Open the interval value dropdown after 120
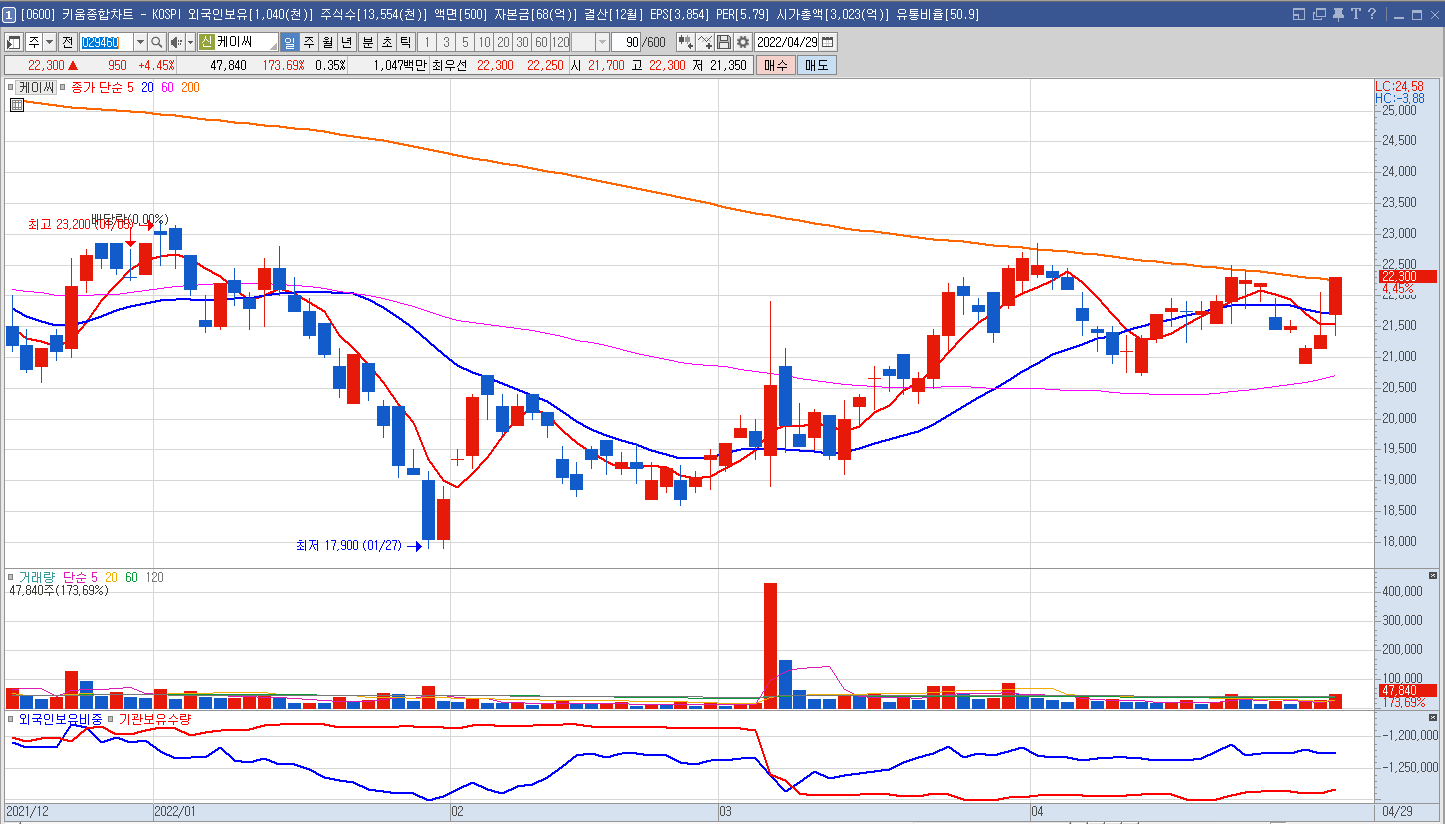Viewport: 1445px width, 824px height. (x=602, y=42)
